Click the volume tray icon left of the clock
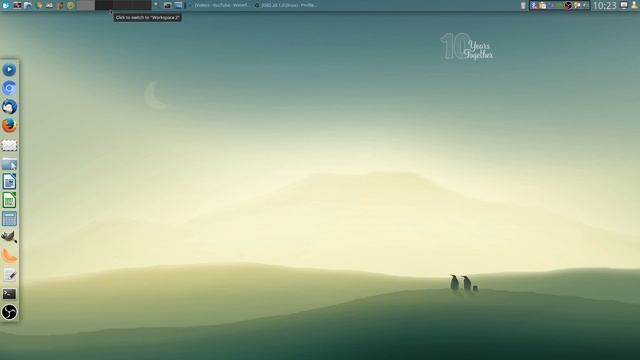Screen dimensions: 640x360 (x=585, y=5)
